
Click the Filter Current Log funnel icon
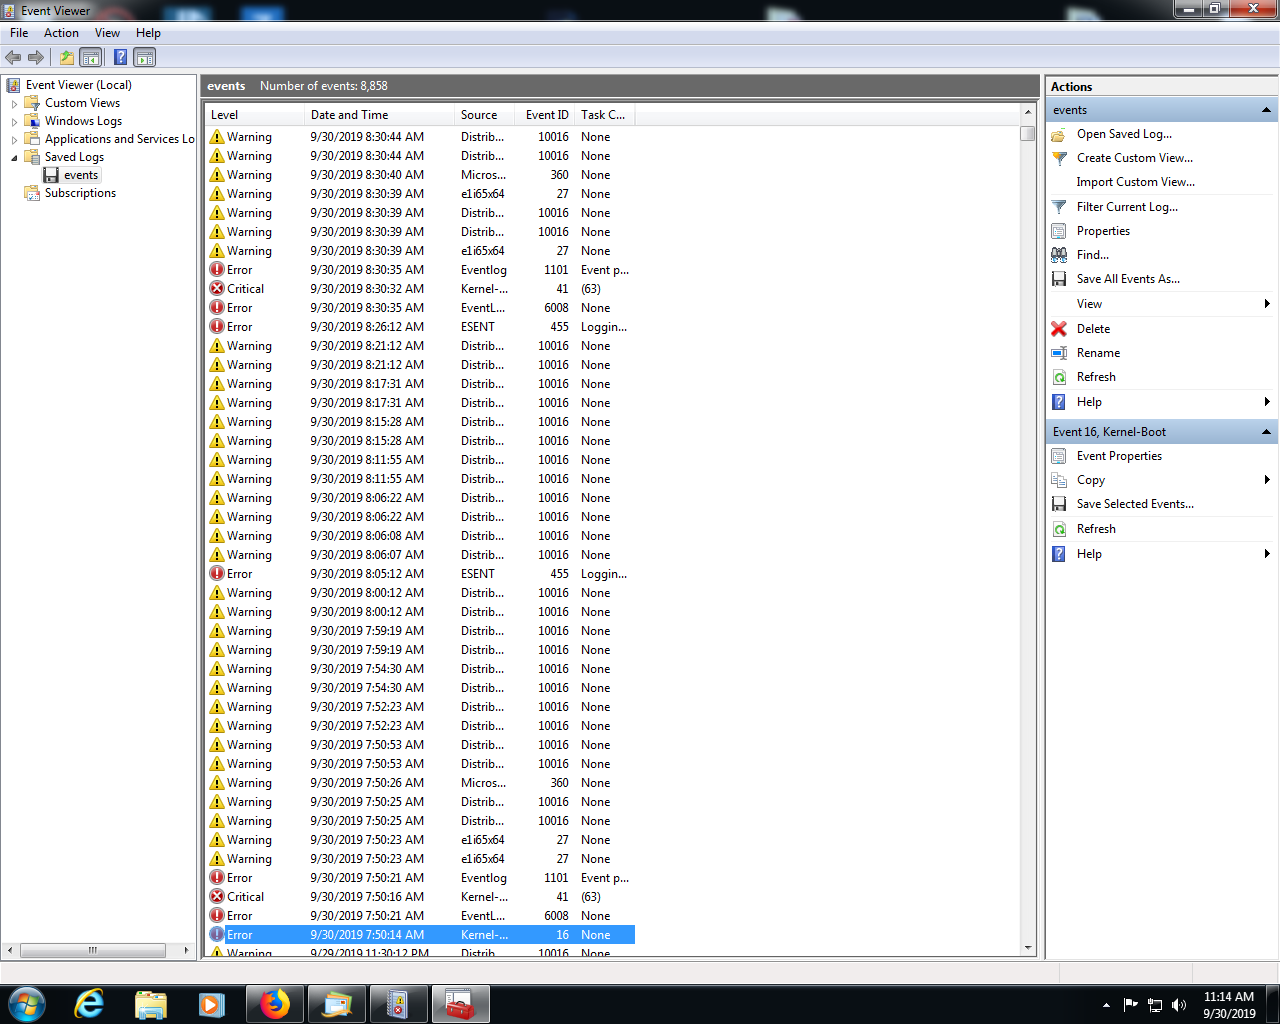[x=1059, y=207]
